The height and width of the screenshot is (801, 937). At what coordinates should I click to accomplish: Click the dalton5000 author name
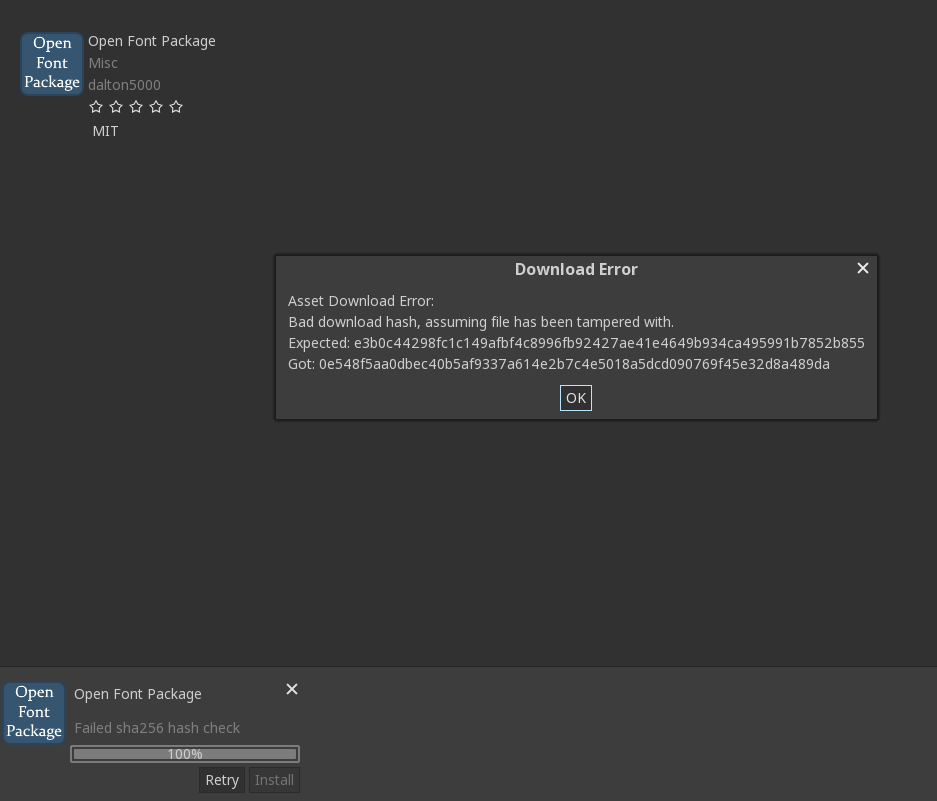pyautogui.click(x=124, y=85)
